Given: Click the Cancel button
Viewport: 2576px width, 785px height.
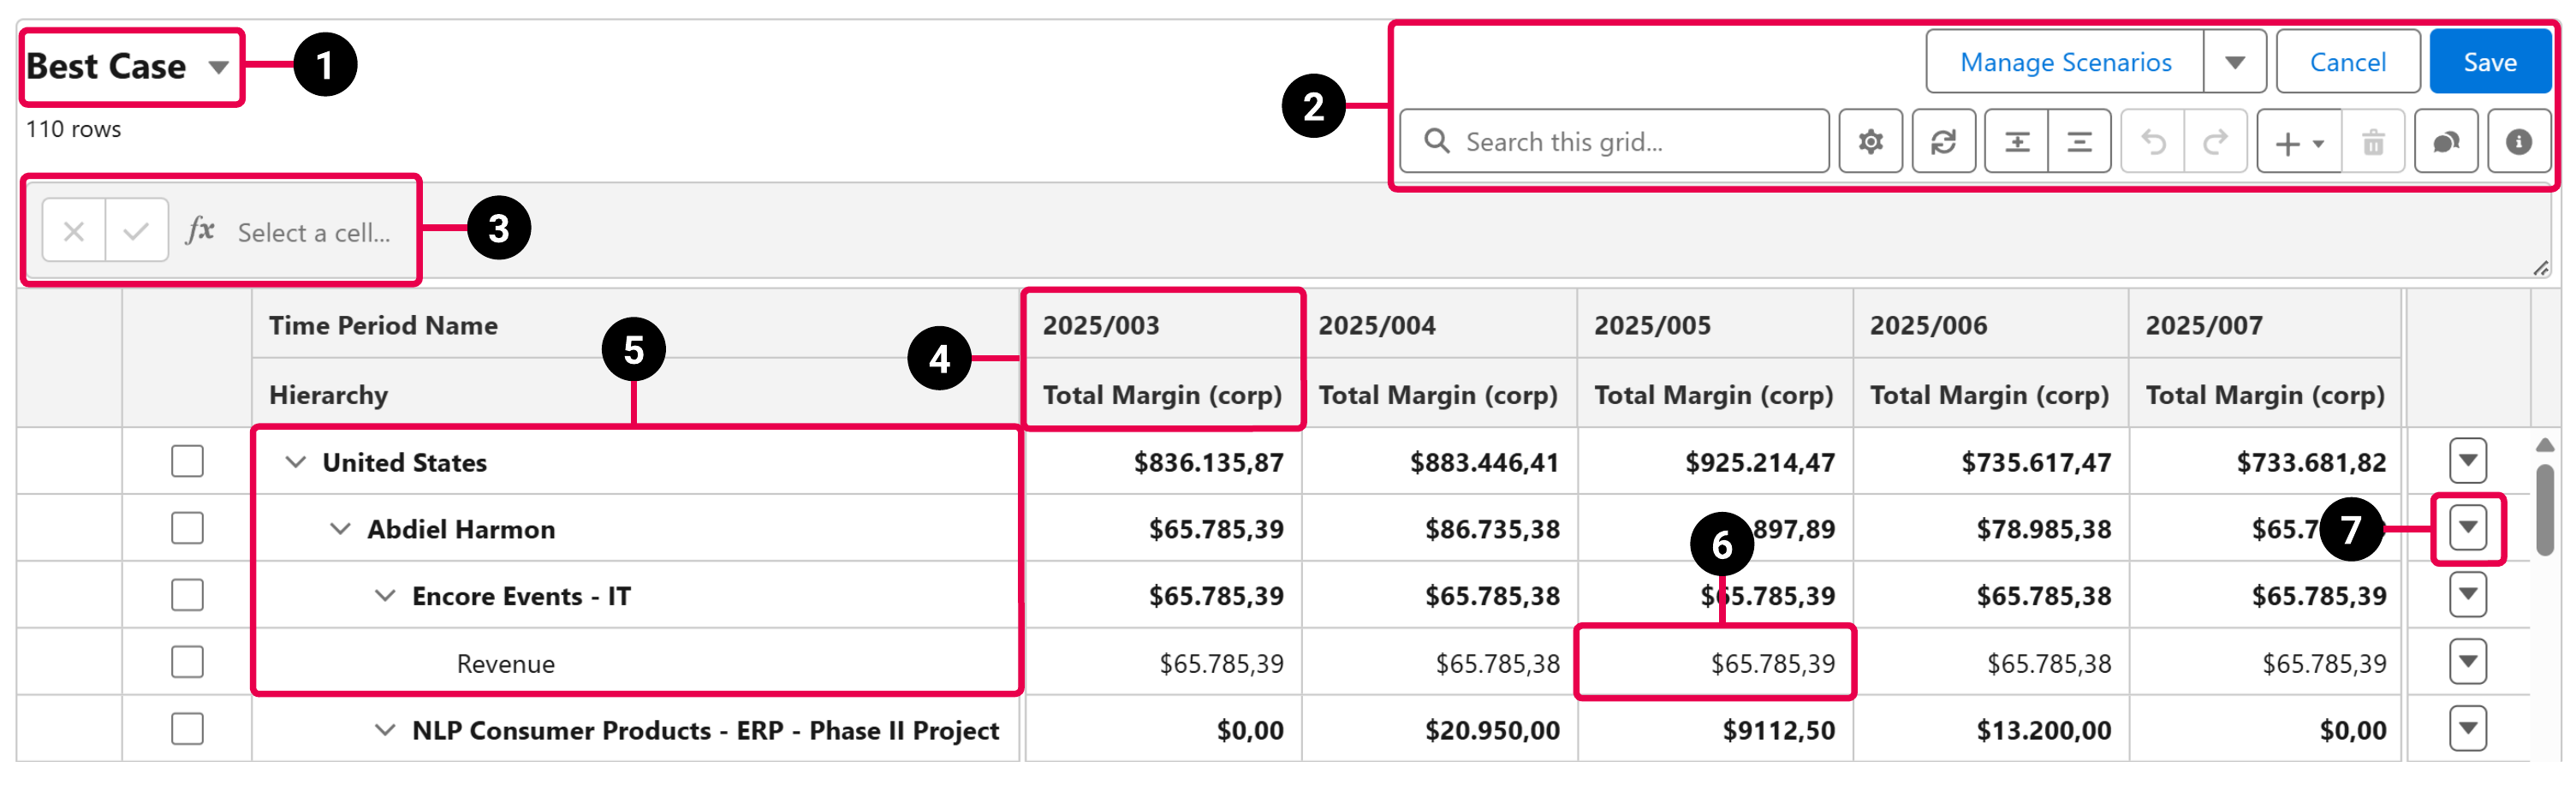Looking at the screenshot, I should (x=2347, y=62).
